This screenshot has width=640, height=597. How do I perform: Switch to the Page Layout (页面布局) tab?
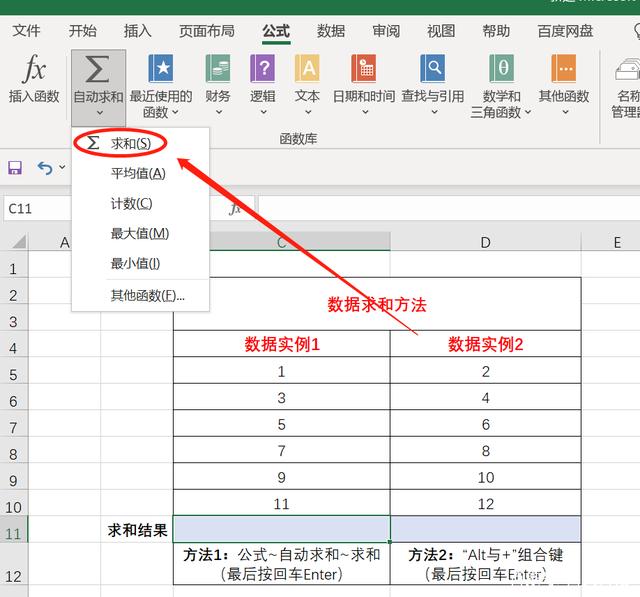tap(207, 31)
